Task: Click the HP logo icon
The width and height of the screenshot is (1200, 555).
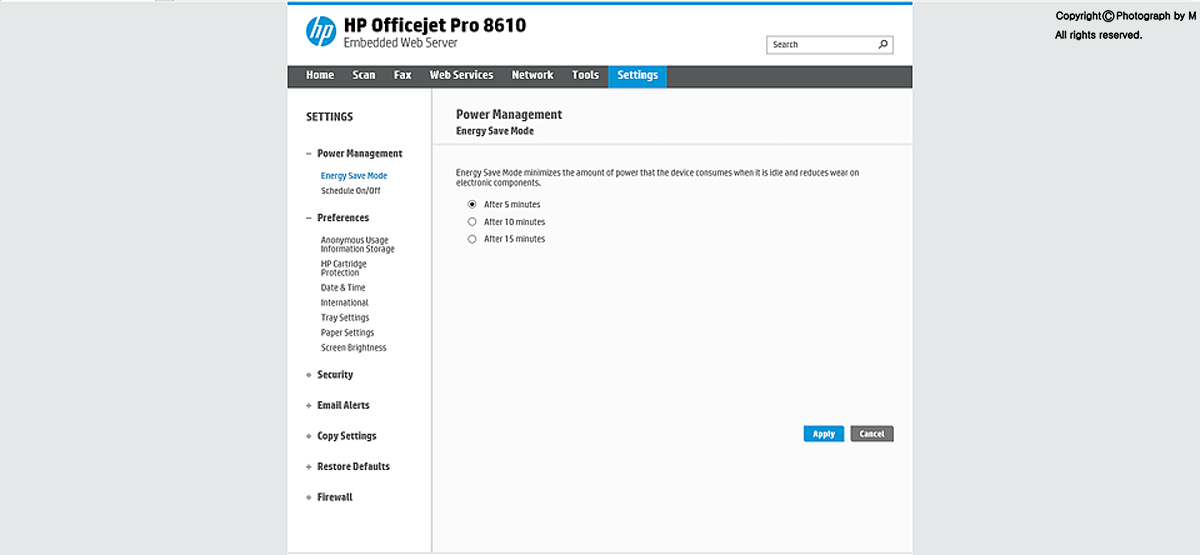Action: (x=321, y=32)
